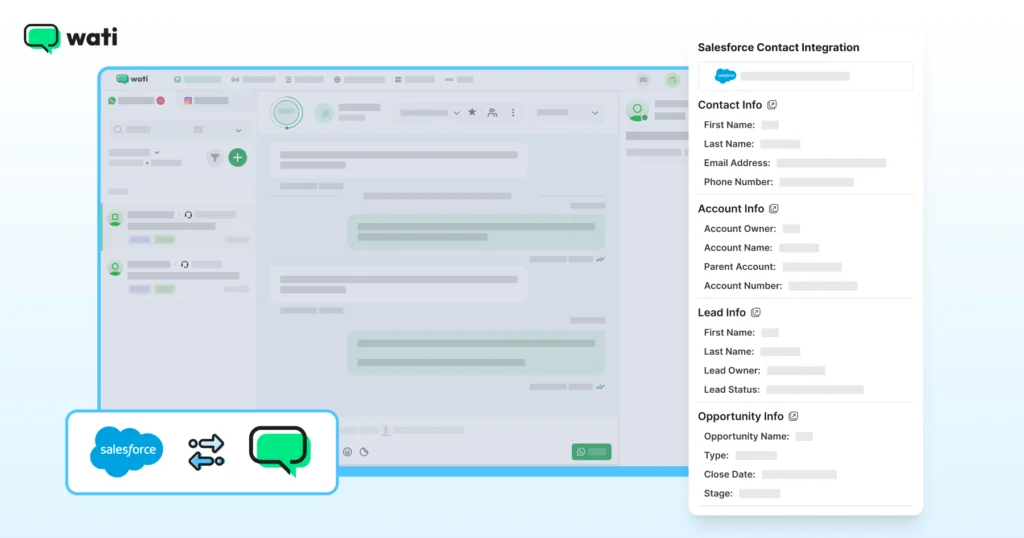The height and width of the screenshot is (538, 1024).
Task: Focus the chat search field
Action: tap(178, 130)
